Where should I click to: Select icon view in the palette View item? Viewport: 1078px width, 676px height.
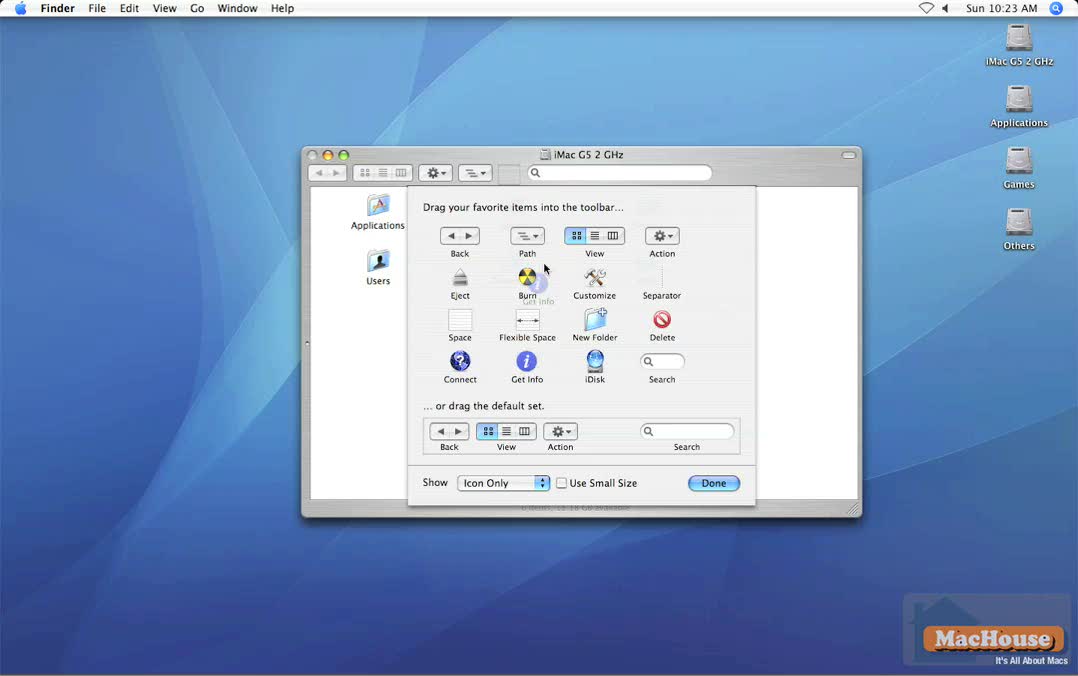tap(576, 236)
